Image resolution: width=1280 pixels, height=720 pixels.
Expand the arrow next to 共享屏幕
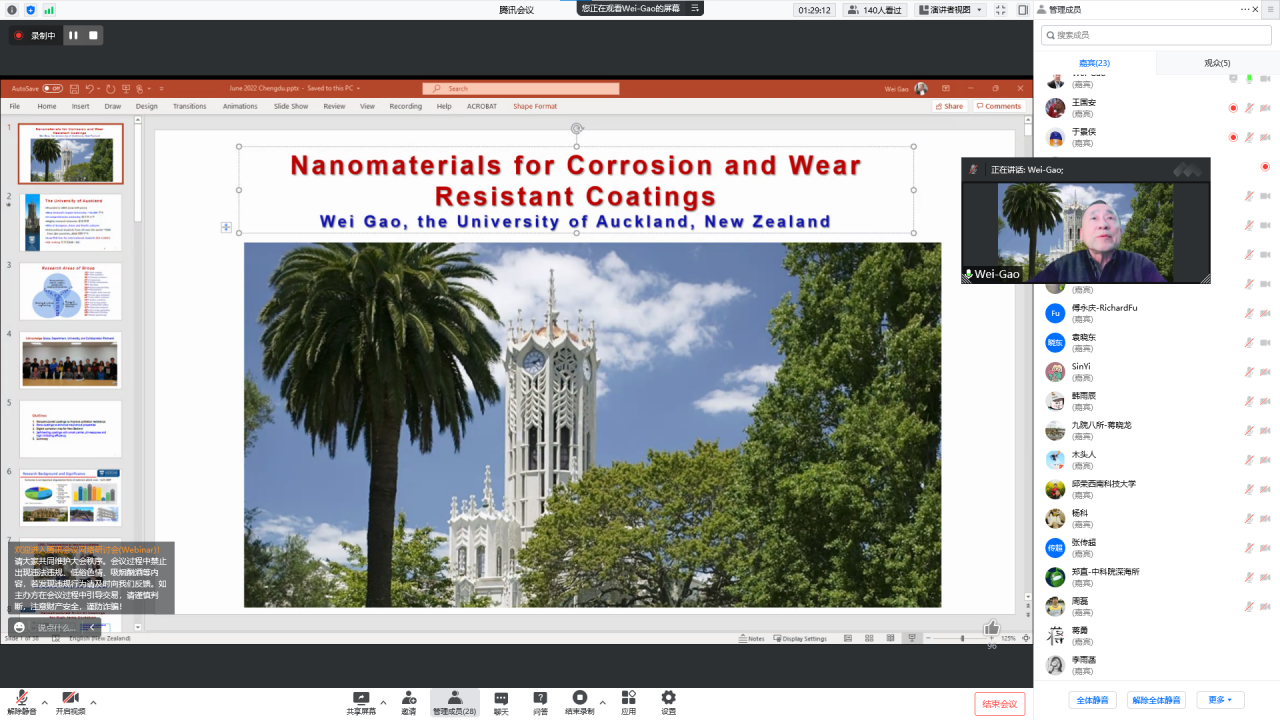[384, 701]
